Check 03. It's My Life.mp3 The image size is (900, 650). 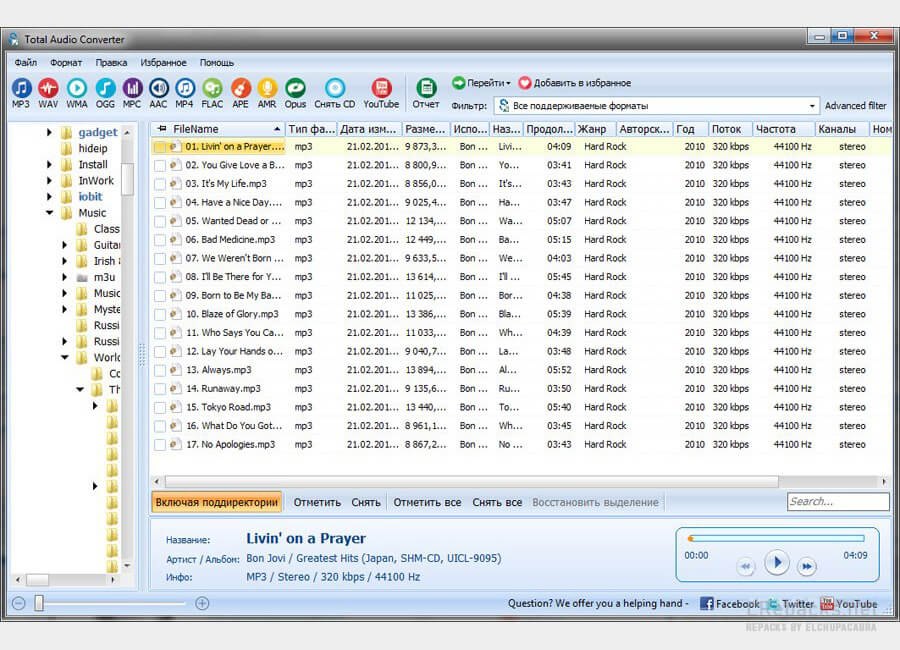pos(160,184)
